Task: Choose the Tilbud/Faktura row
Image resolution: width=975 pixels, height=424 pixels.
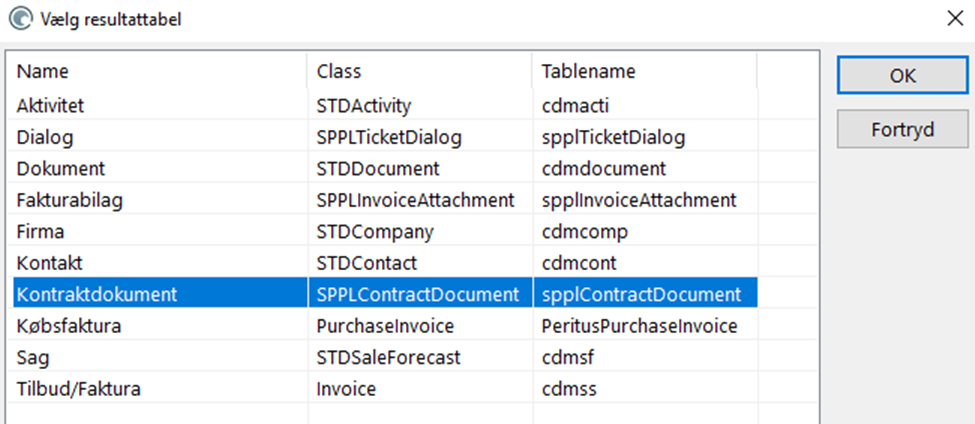Action: [385, 389]
